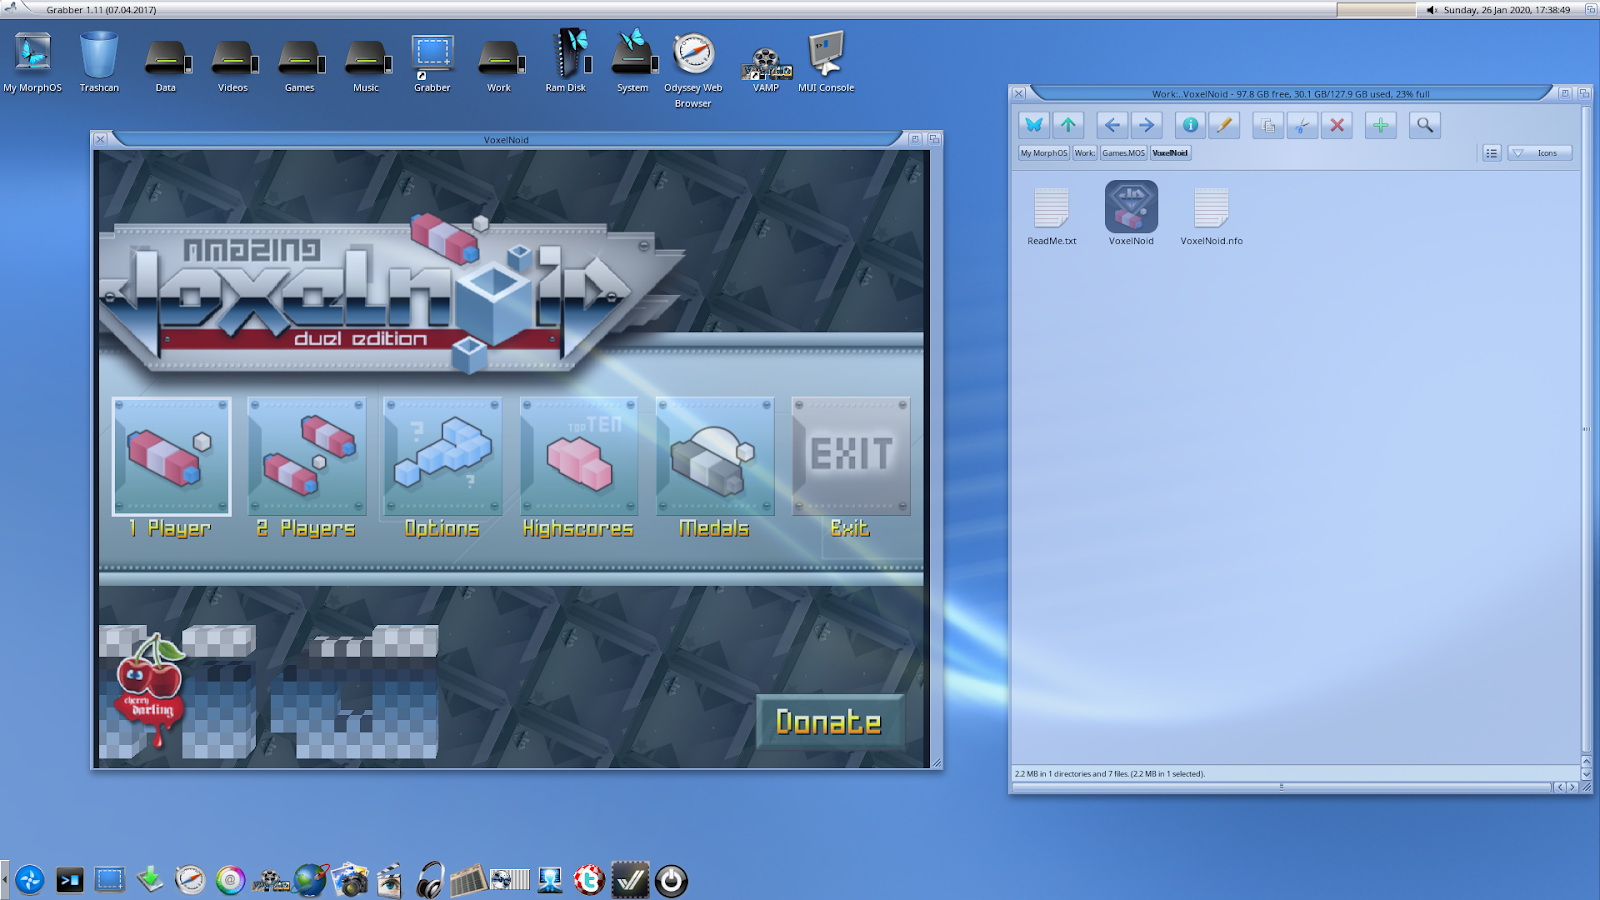Screen dimensions: 1600x900
Task: Select the System drive icon
Action: [x=633, y=62]
